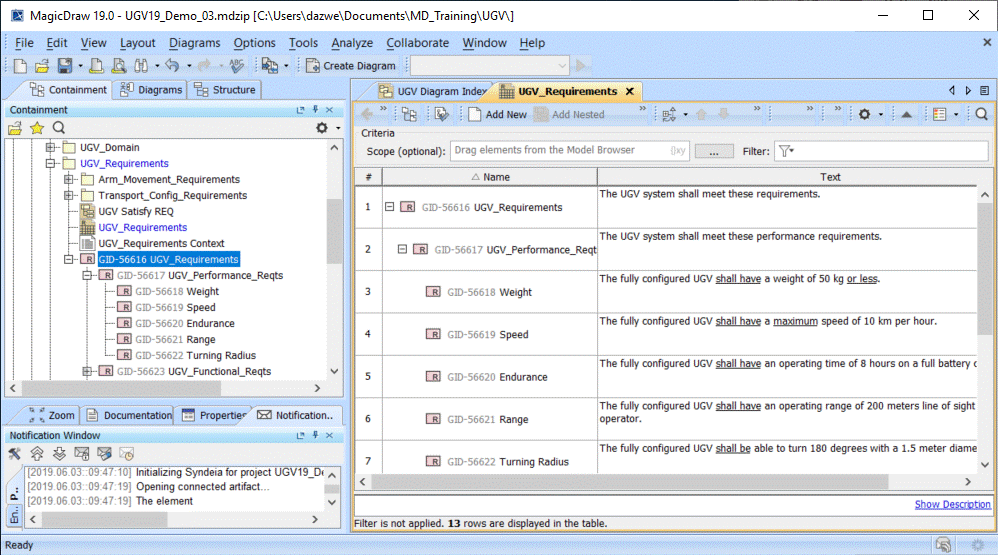
Task: Expand the Arm_Movement_Requirements folder
Action: (x=70, y=180)
